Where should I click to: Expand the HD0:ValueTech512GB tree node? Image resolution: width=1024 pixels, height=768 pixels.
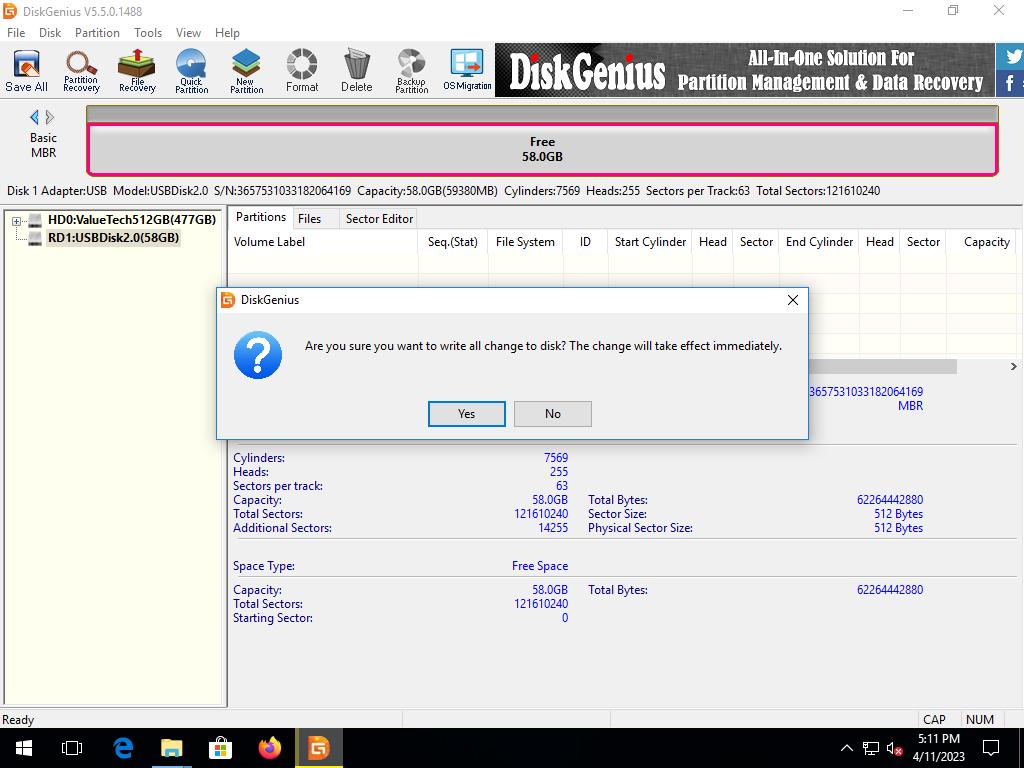click(17, 221)
